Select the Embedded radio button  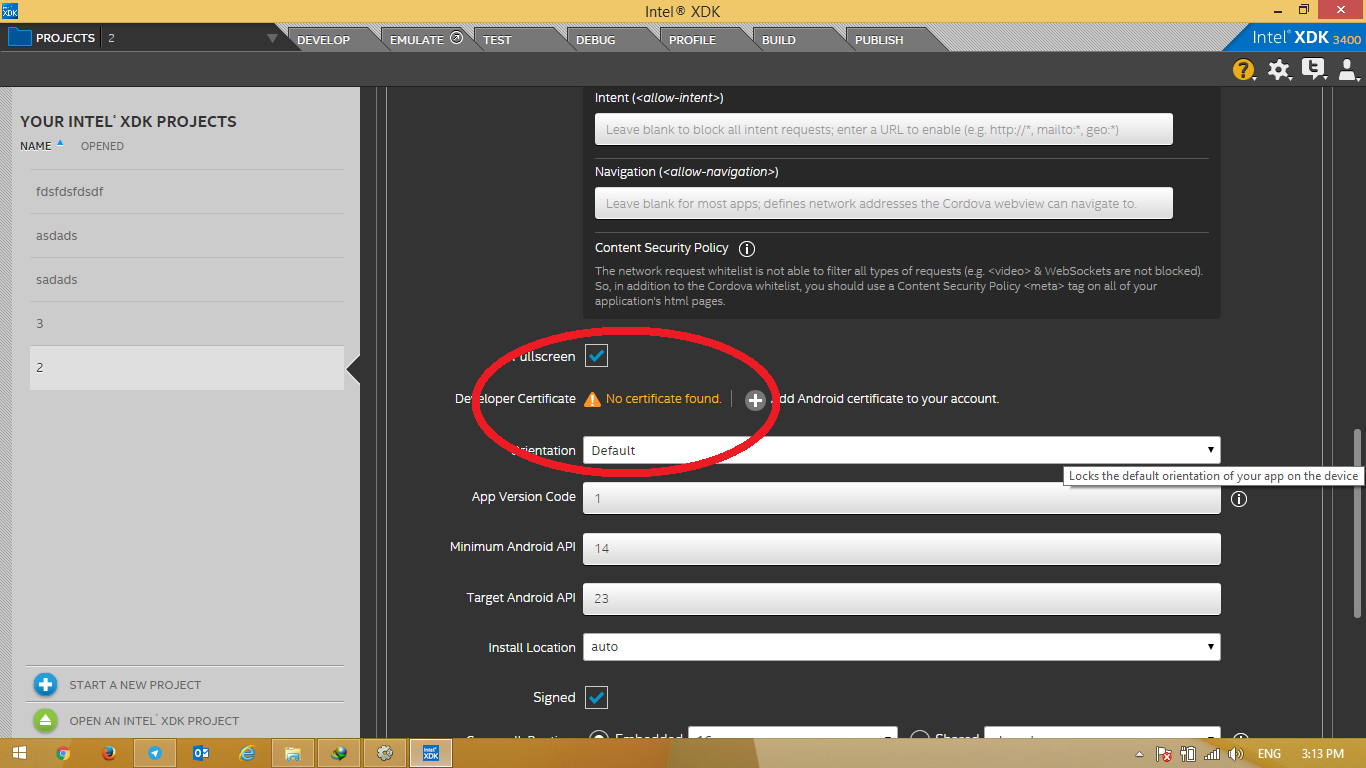point(599,739)
